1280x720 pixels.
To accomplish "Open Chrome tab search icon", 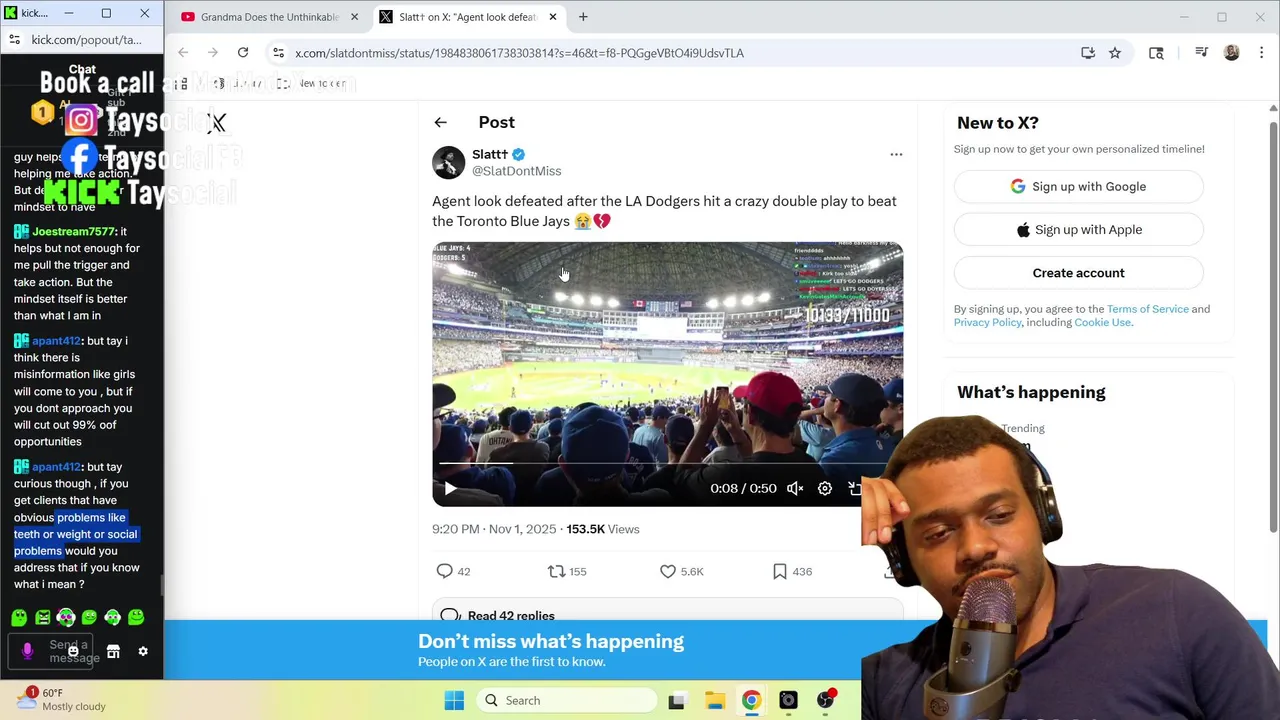I will pyautogui.click(x=1156, y=53).
